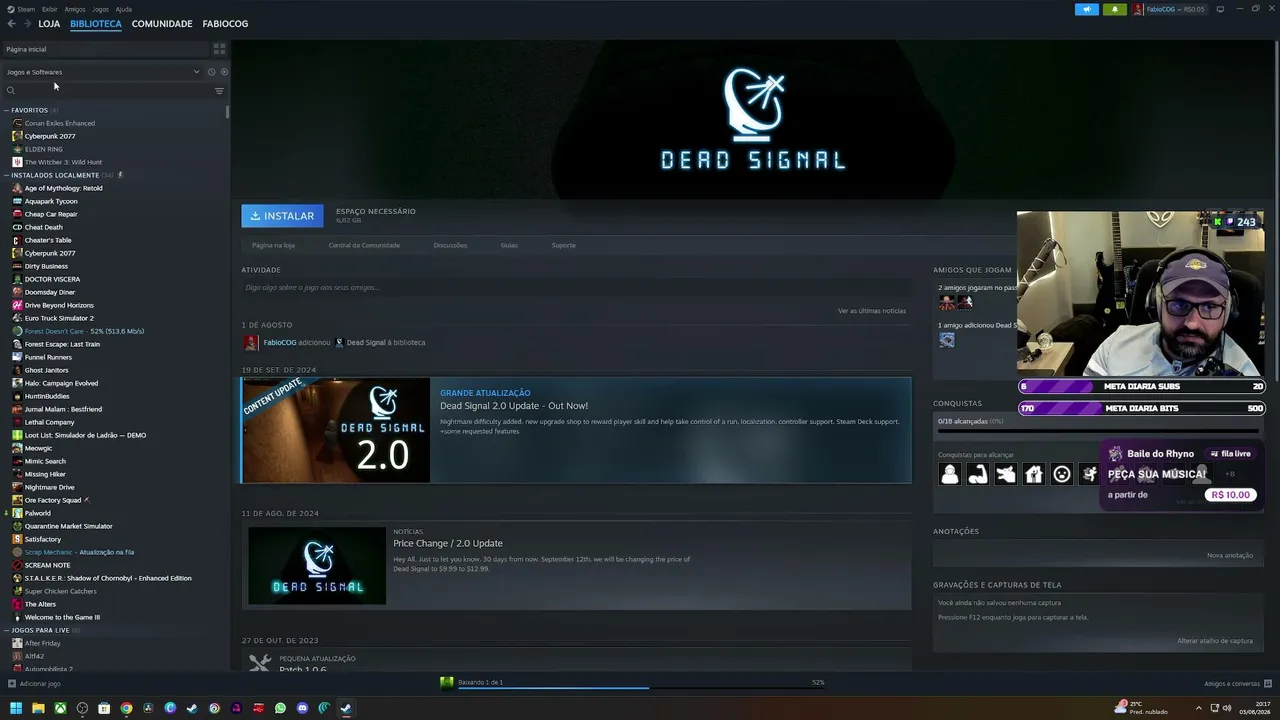Screen dimensions: 1280x720
Task: Open the Amigos menu
Action: 75,9
